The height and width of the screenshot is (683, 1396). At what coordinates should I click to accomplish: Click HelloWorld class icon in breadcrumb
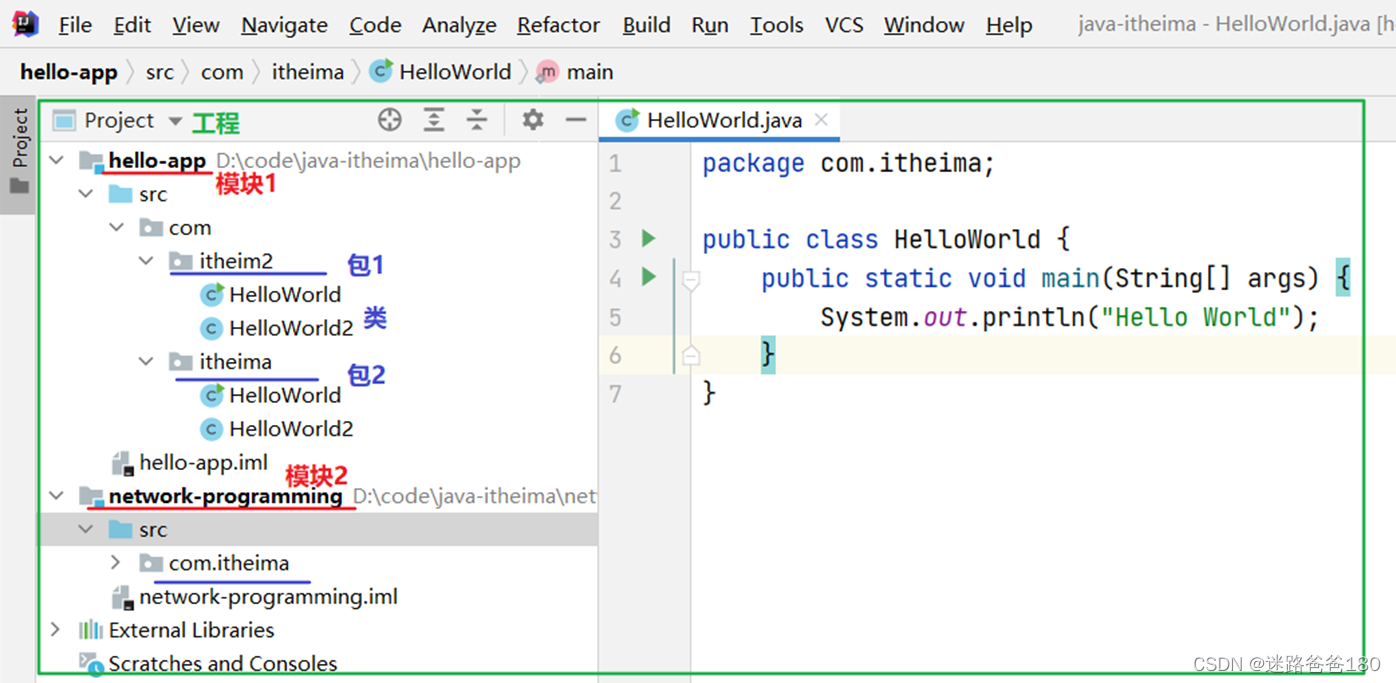(x=381, y=71)
